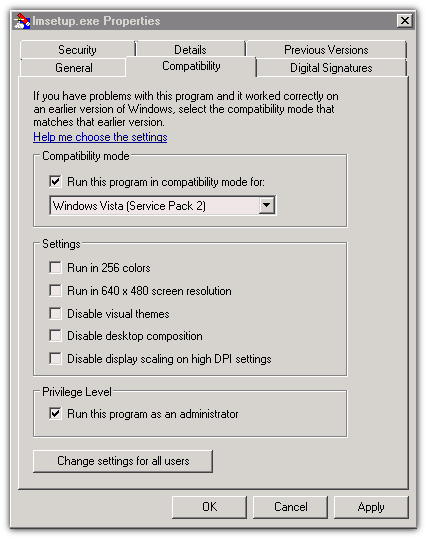Image resolution: width=427 pixels, height=539 pixels.
Task: Click the Apply button
Action: pos(371,507)
